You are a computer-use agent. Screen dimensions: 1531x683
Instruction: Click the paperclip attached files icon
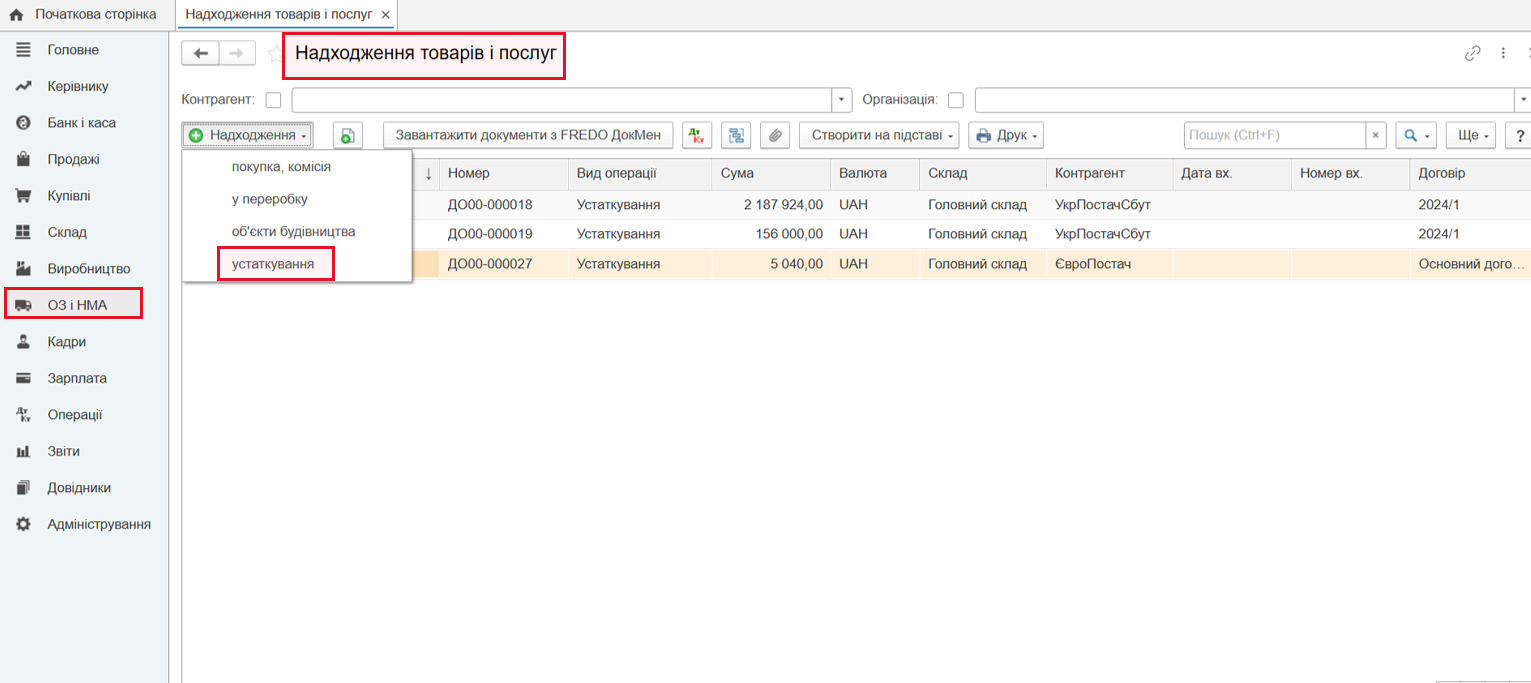774,135
